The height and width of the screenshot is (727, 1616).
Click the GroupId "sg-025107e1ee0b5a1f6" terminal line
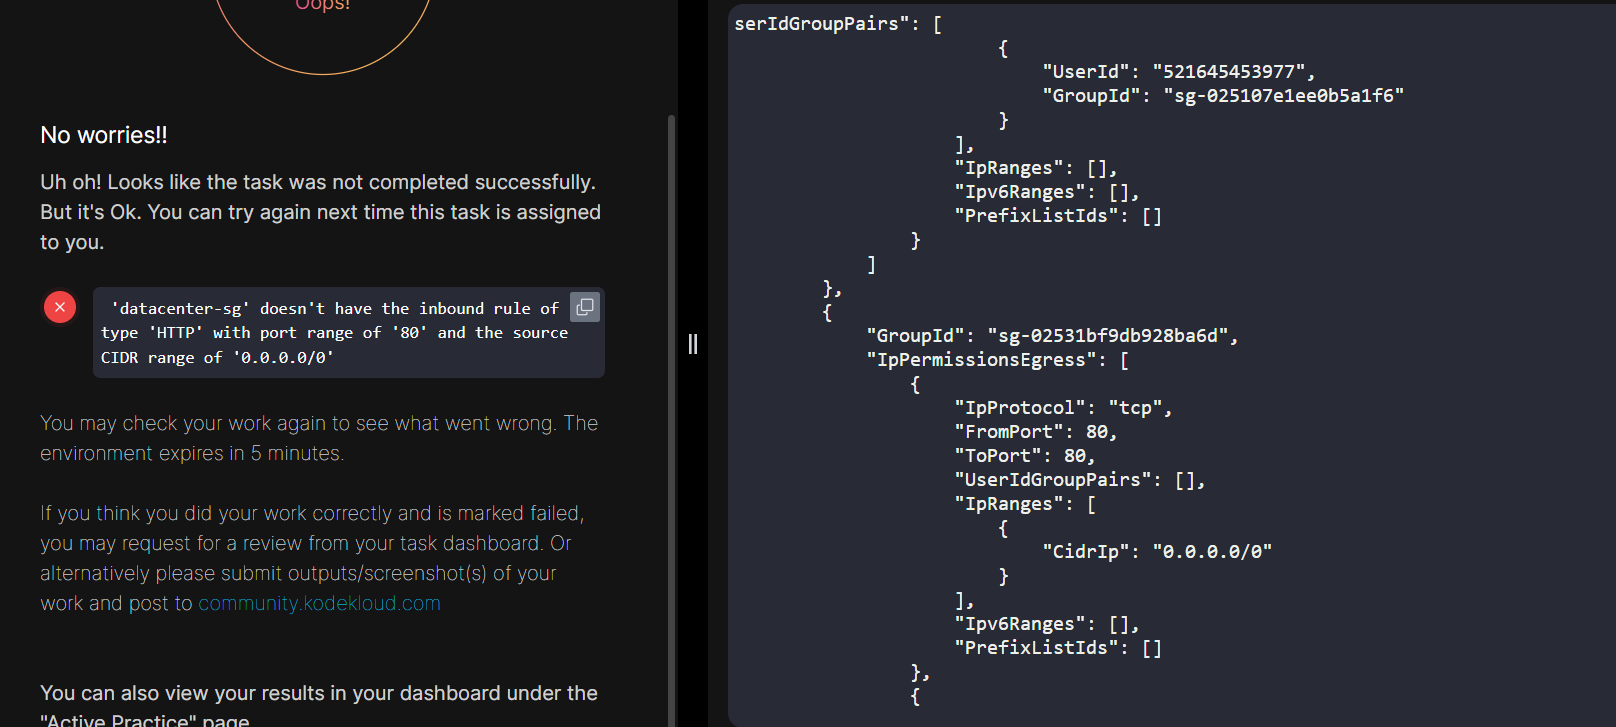[x=1222, y=96]
